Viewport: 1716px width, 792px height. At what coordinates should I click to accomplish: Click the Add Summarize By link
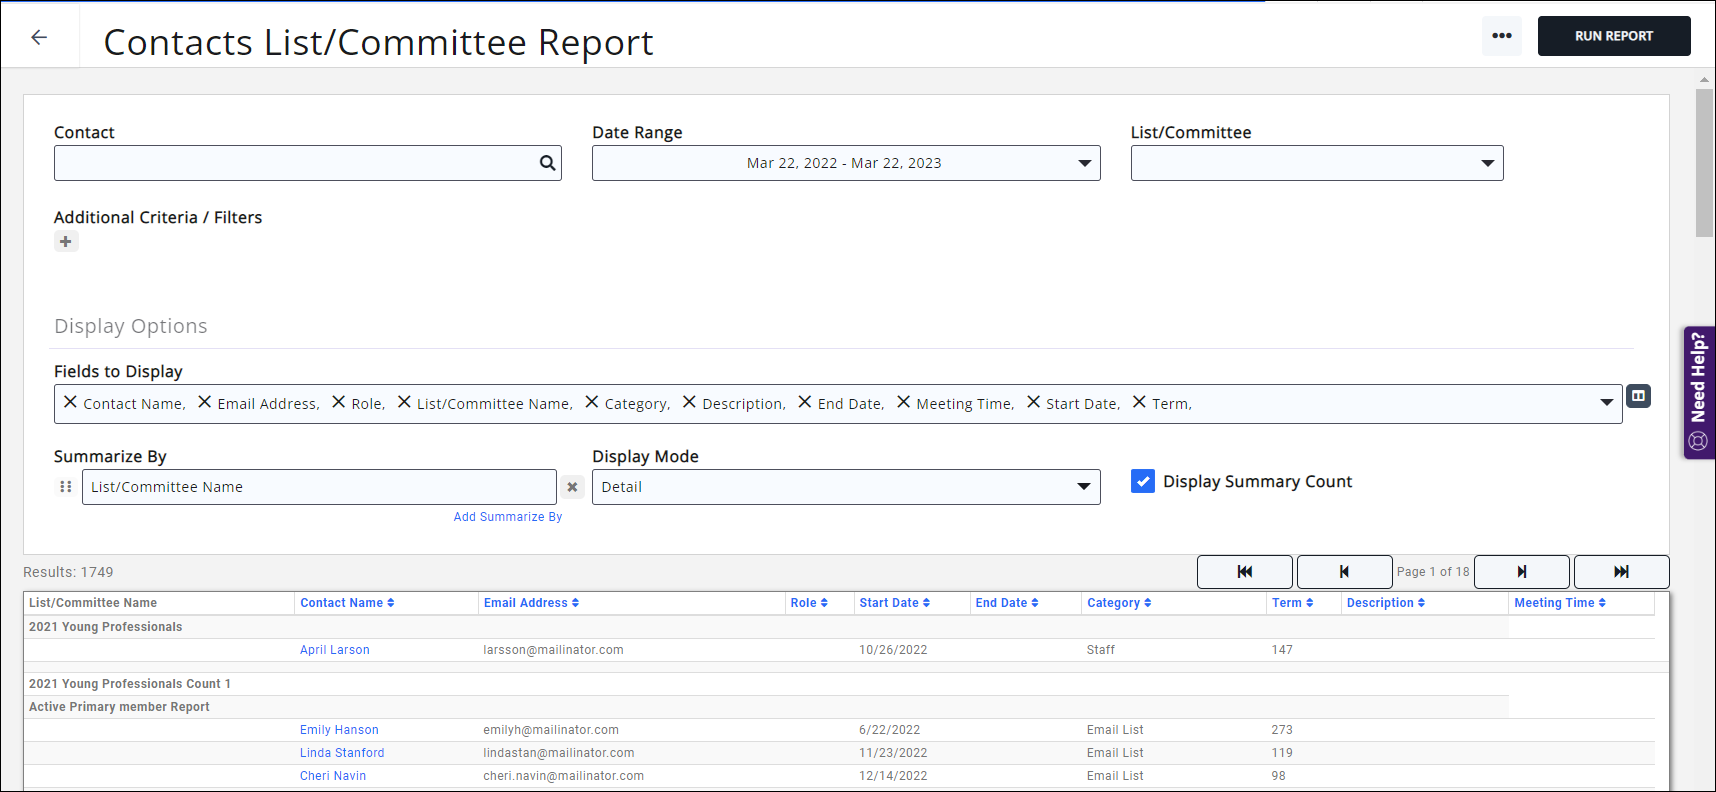click(x=508, y=517)
